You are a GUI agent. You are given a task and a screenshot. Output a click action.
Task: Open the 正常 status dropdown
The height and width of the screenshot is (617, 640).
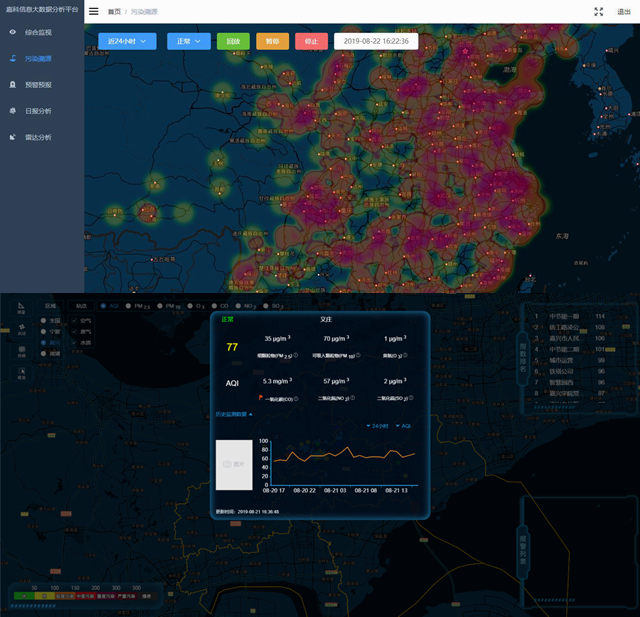pos(189,41)
